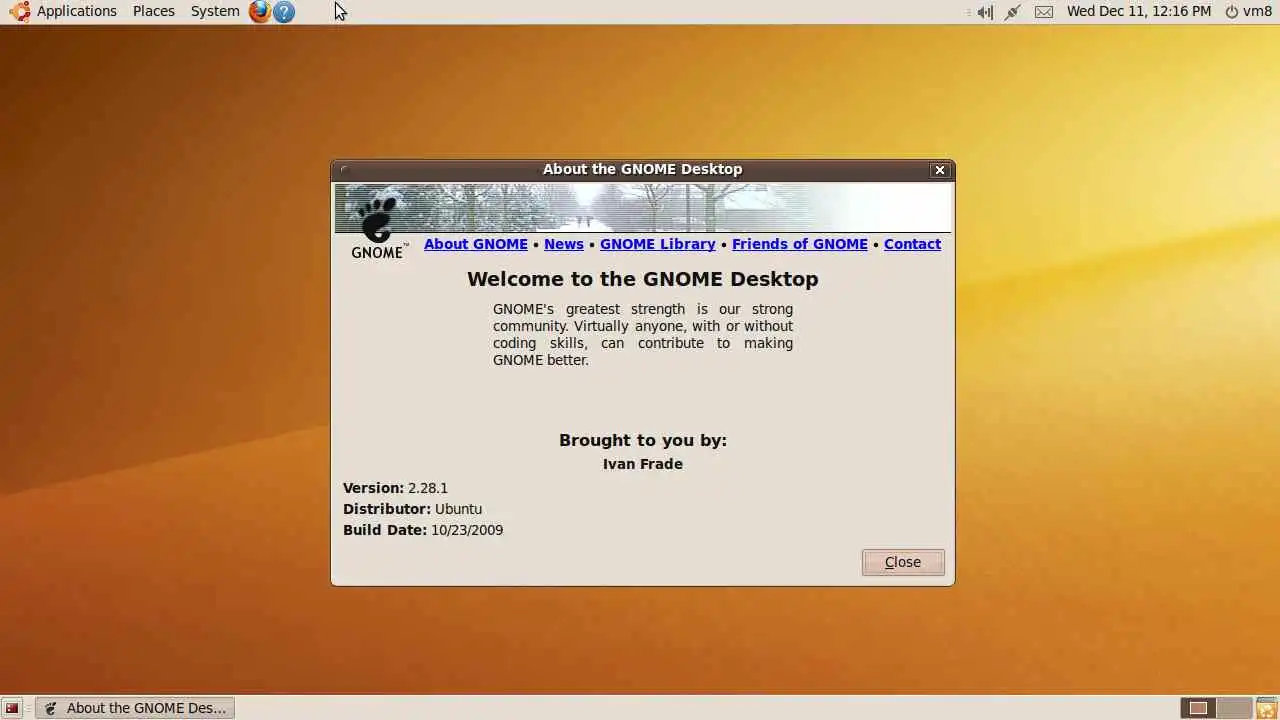Open the vm8 user session menu
The height and width of the screenshot is (720, 1280).
[1249, 11]
